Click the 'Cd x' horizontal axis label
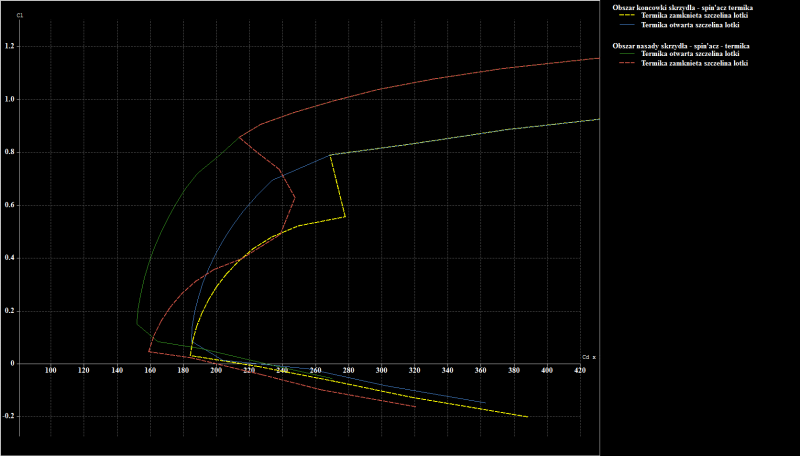 pos(588,357)
